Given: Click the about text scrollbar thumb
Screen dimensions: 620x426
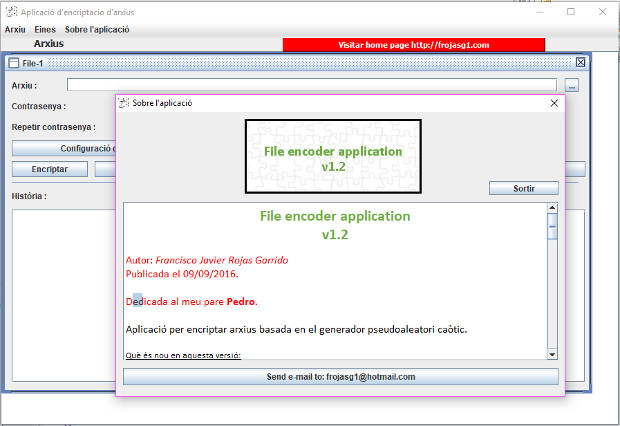Looking at the screenshot, I should [552, 226].
